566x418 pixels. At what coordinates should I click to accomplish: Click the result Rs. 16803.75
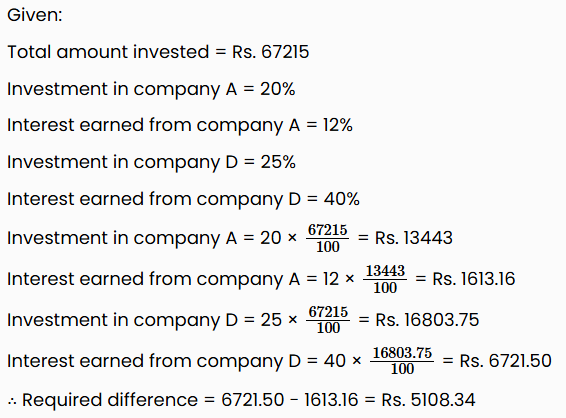[427, 320]
